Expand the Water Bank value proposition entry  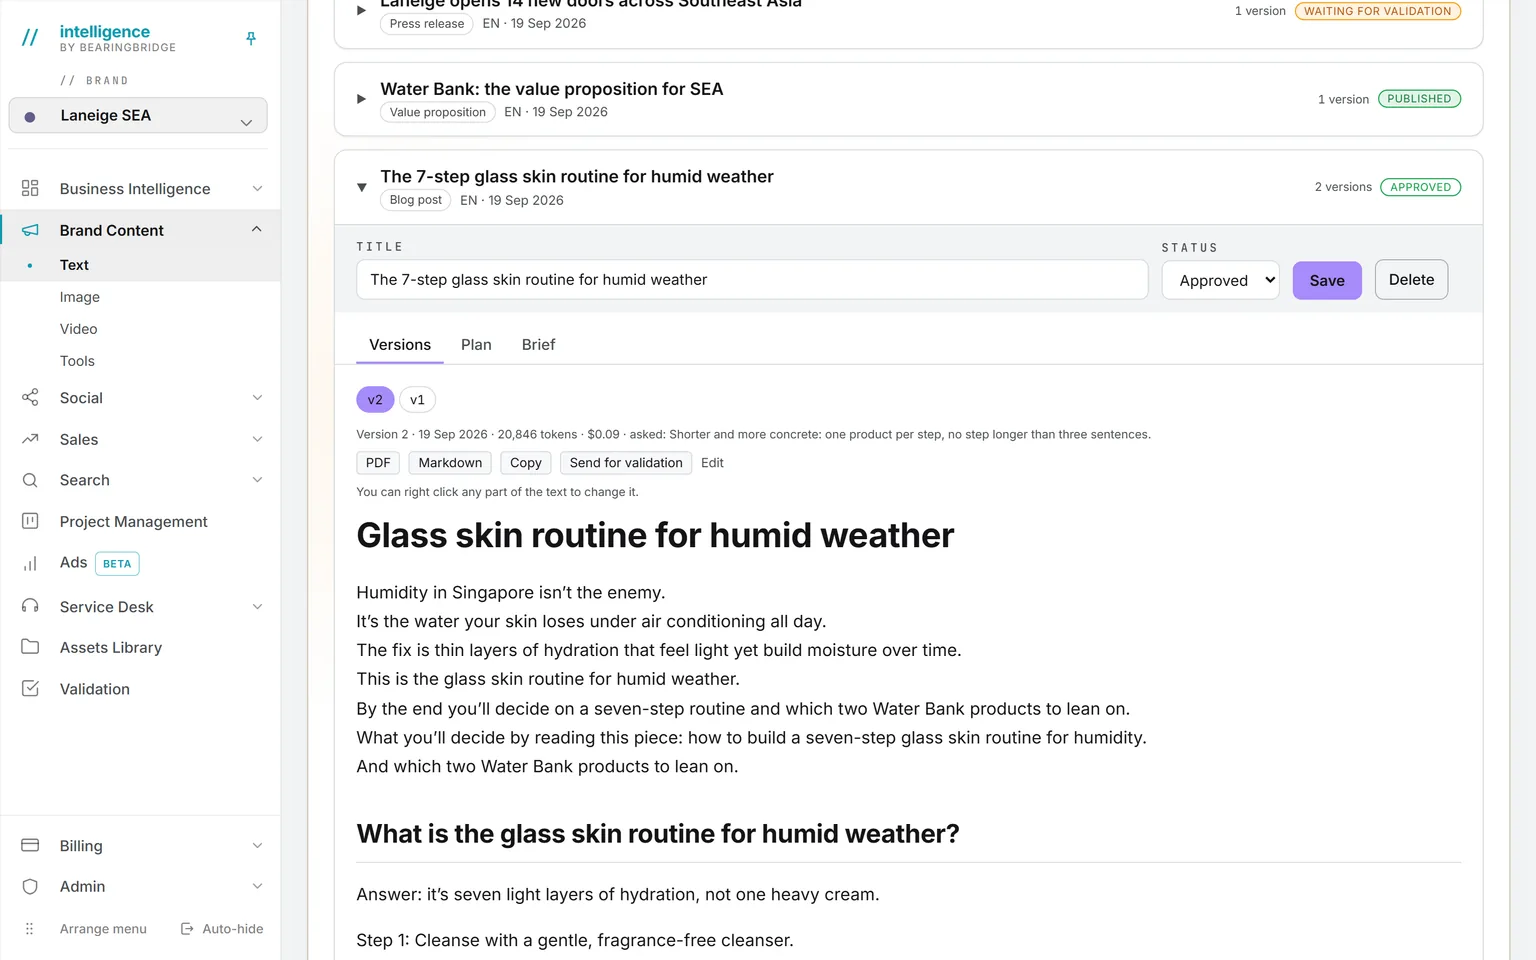(x=362, y=99)
